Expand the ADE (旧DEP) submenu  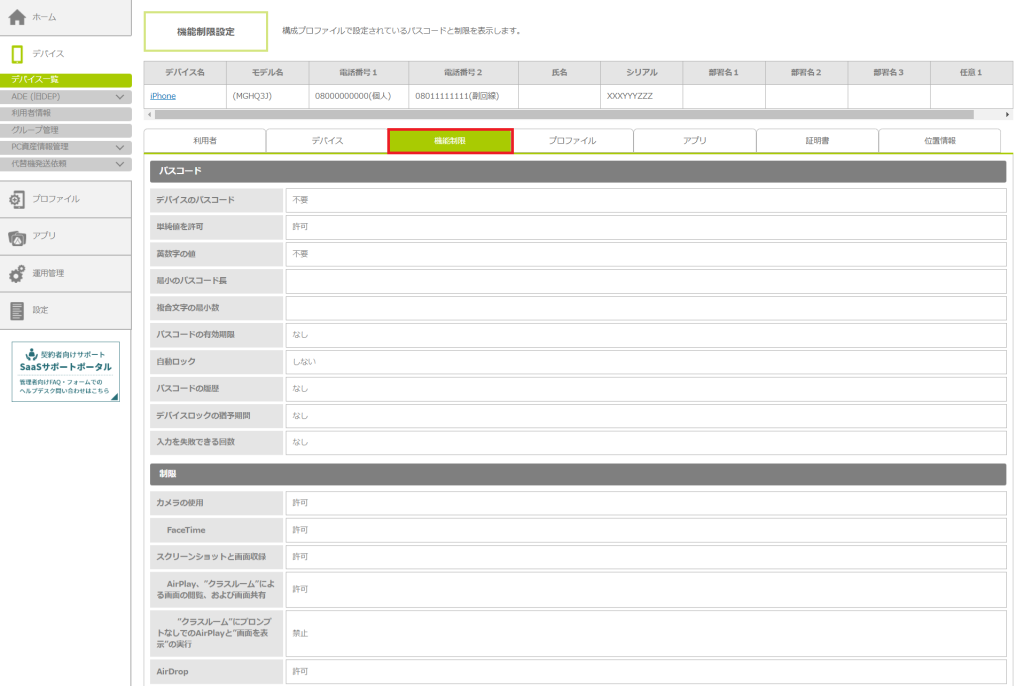click(120, 97)
